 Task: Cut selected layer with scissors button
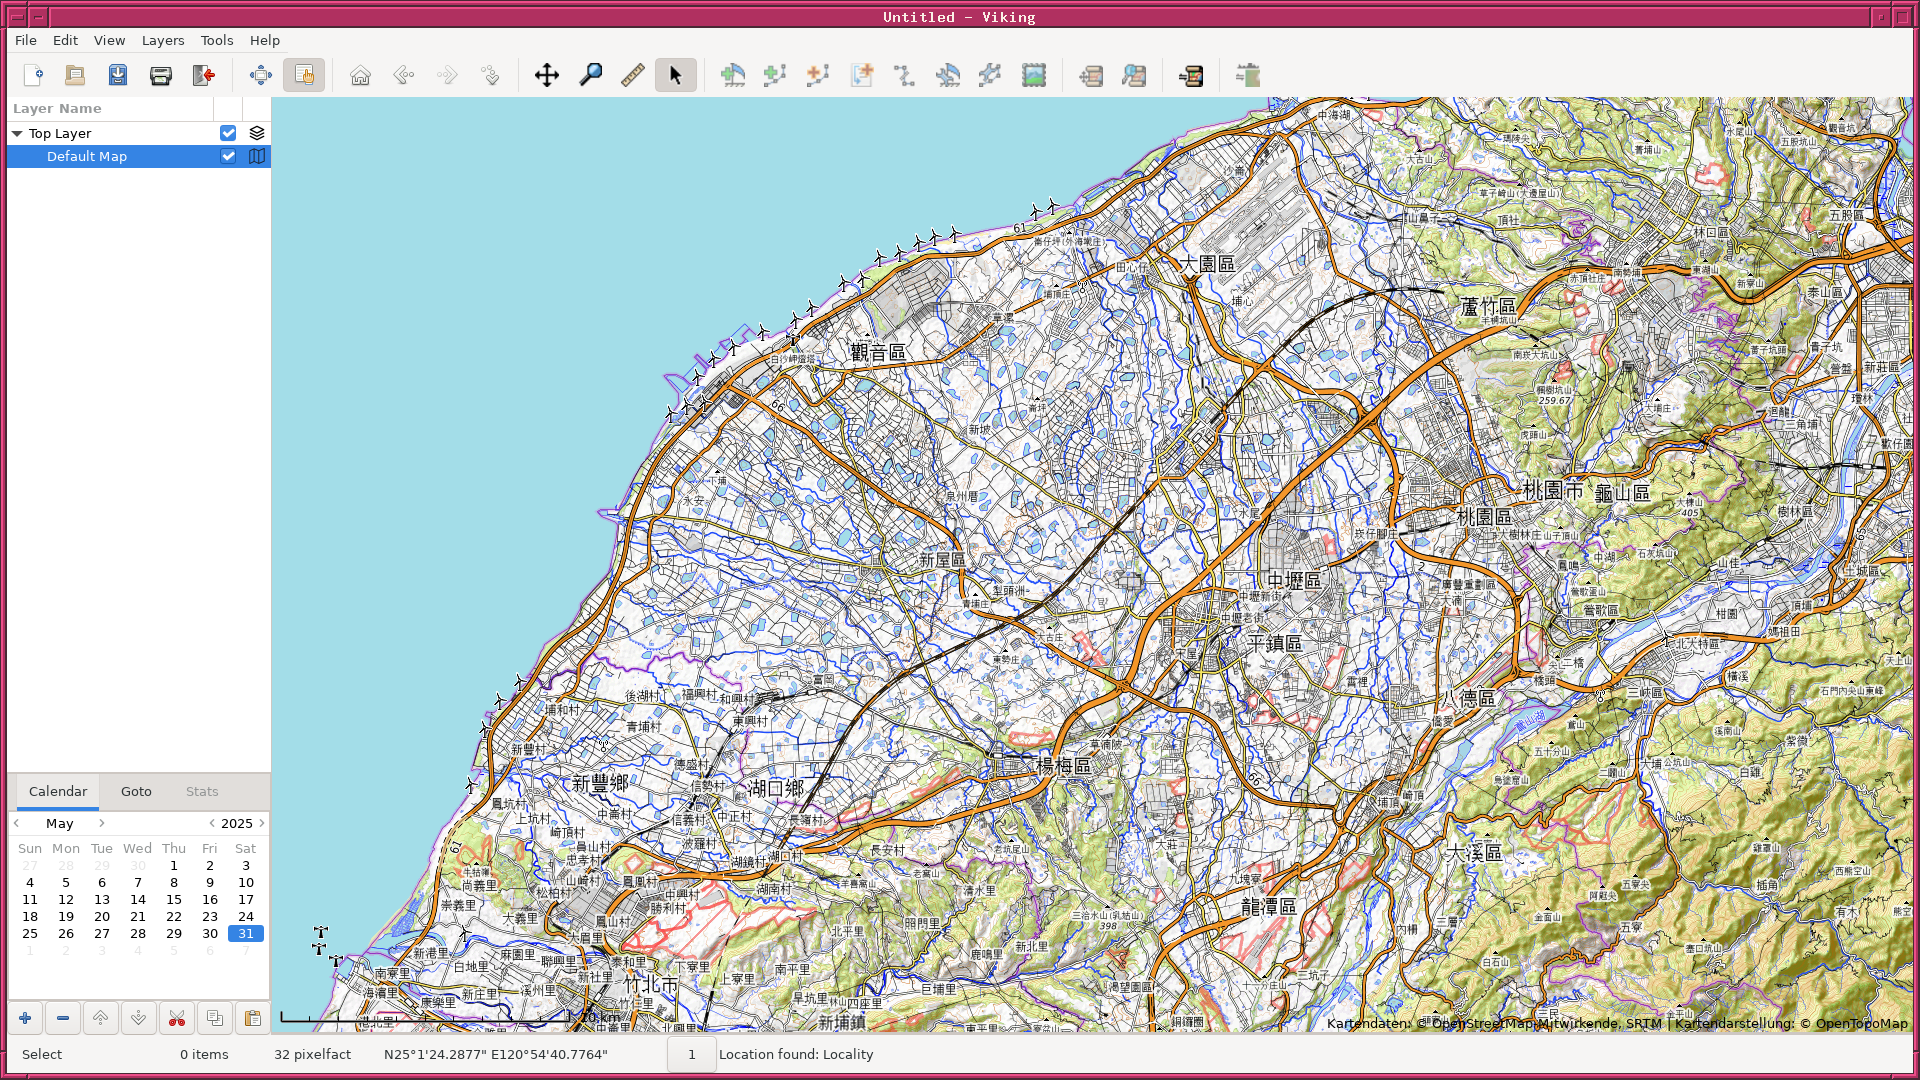177,1018
